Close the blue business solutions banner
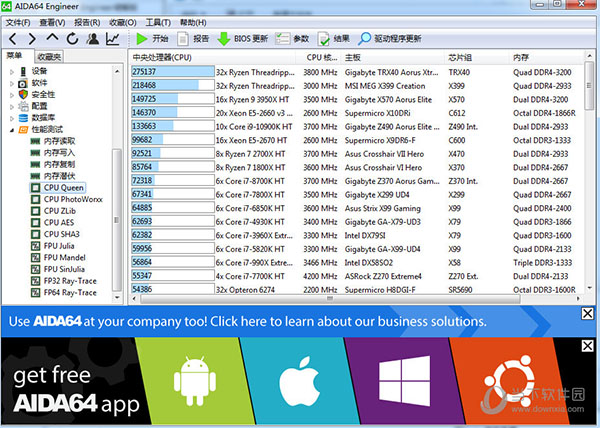The image size is (600, 428). [x=587, y=314]
